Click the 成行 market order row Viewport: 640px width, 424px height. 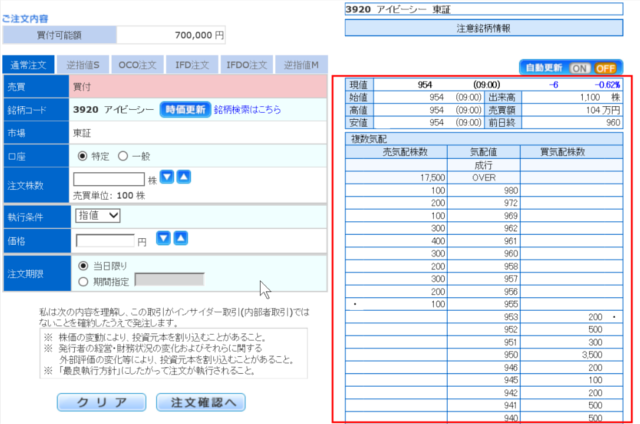click(x=484, y=165)
